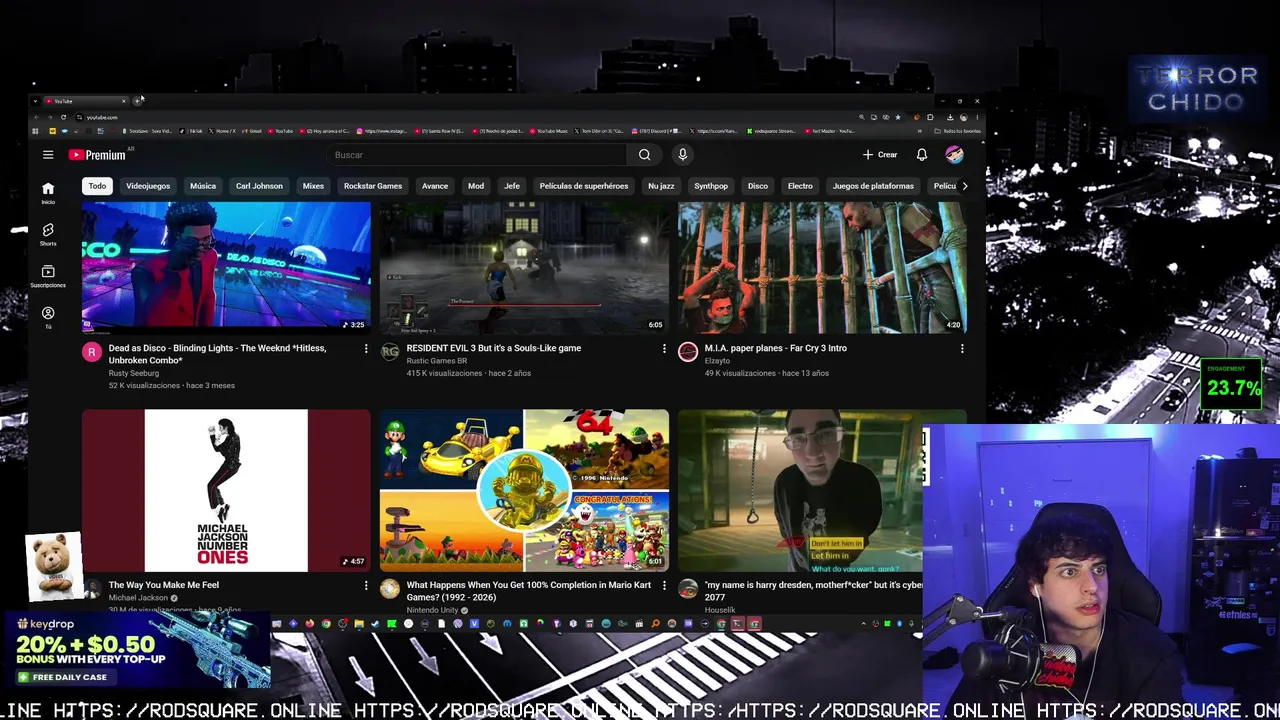This screenshot has height=720, width=1280.
Task: Click the Buscar search field
Action: (478, 155)
